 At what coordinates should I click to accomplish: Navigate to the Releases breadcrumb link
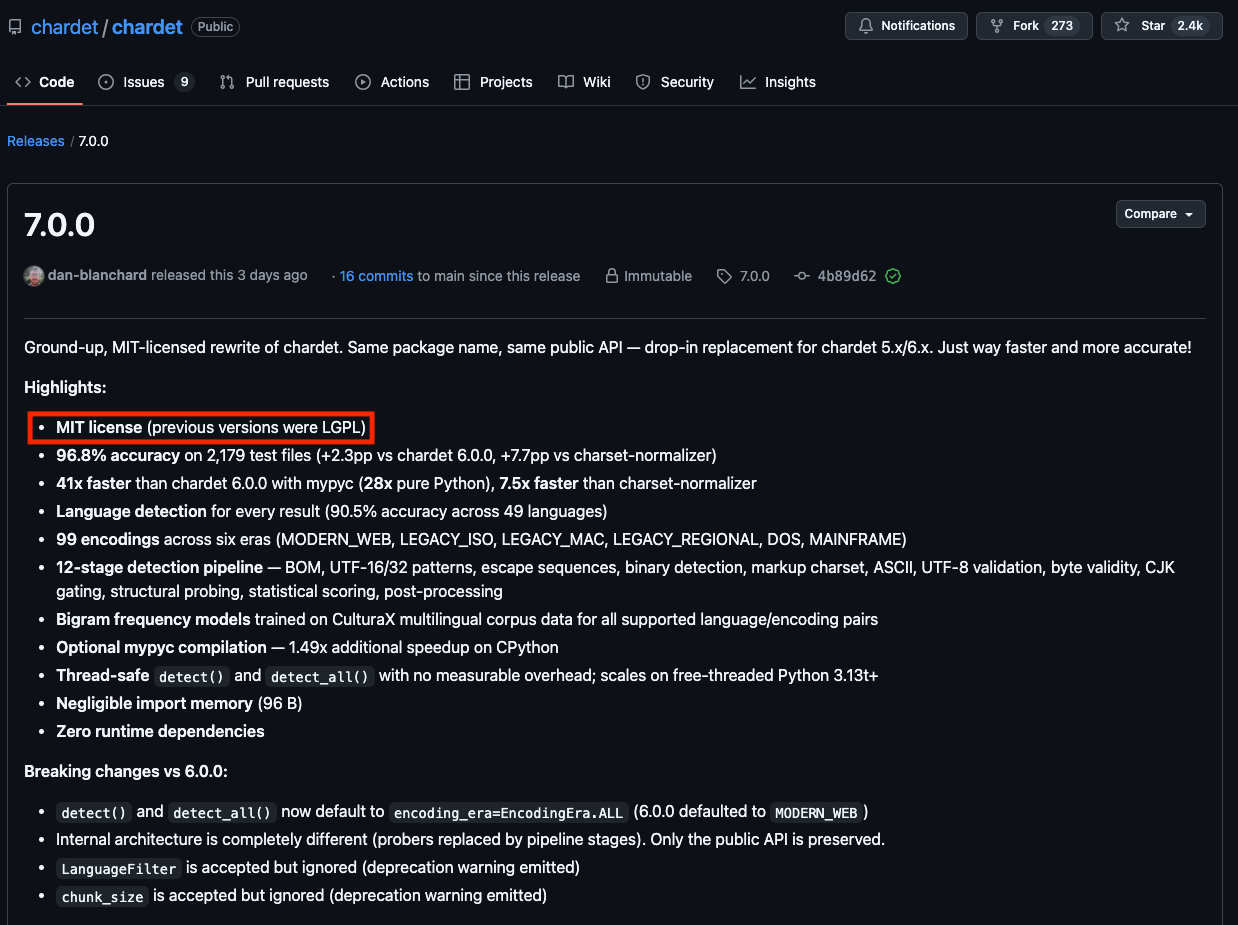[35, 141]
